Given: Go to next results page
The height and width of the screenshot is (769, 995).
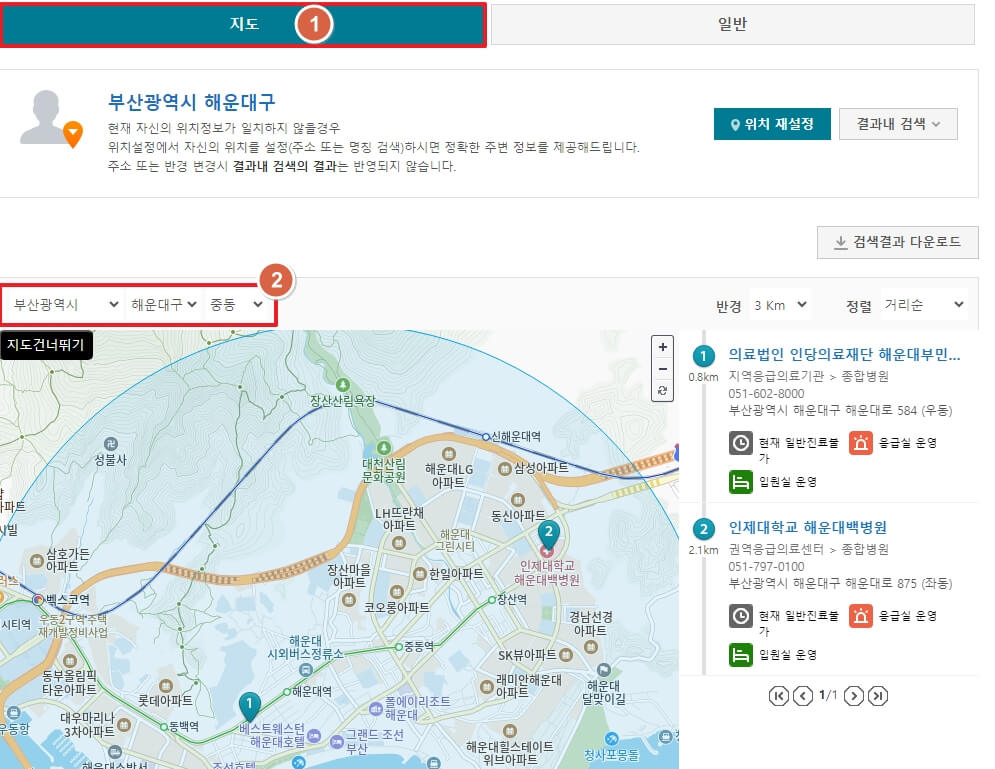Looking at the screenshot, I should (854, 696).
